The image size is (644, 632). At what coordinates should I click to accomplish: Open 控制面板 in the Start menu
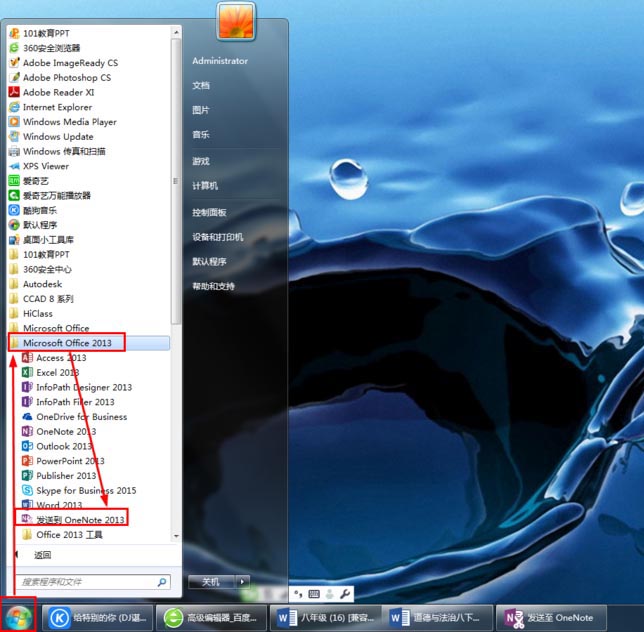click(x=209, y=213)
